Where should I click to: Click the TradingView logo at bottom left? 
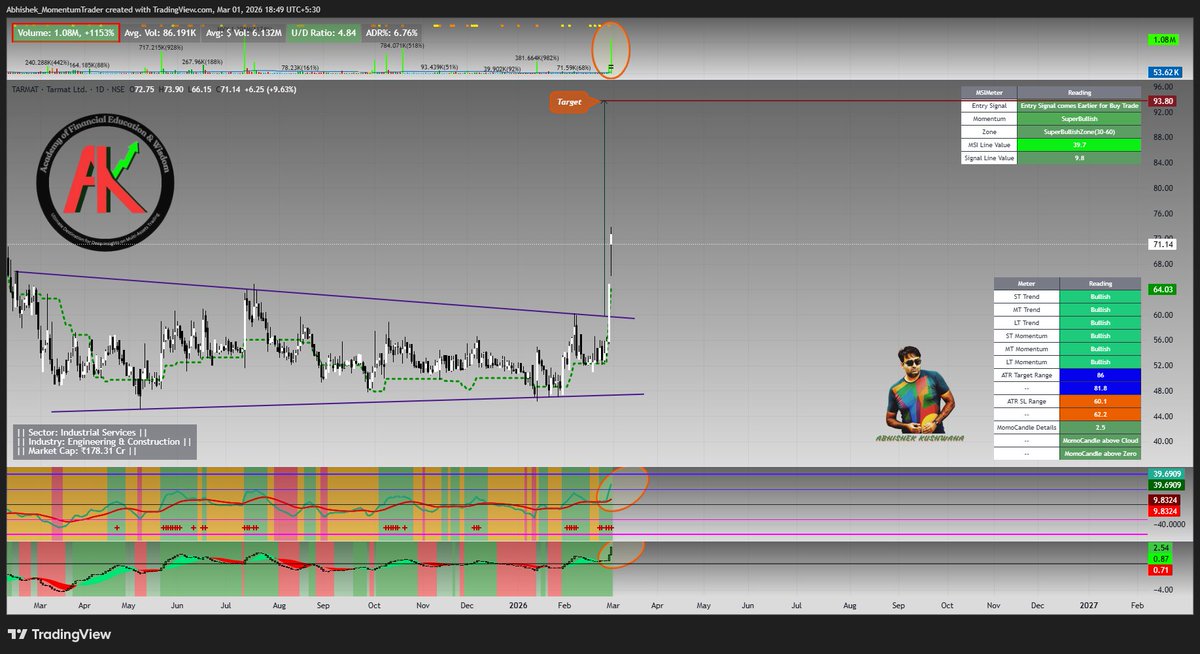click(x=59, y=634)
